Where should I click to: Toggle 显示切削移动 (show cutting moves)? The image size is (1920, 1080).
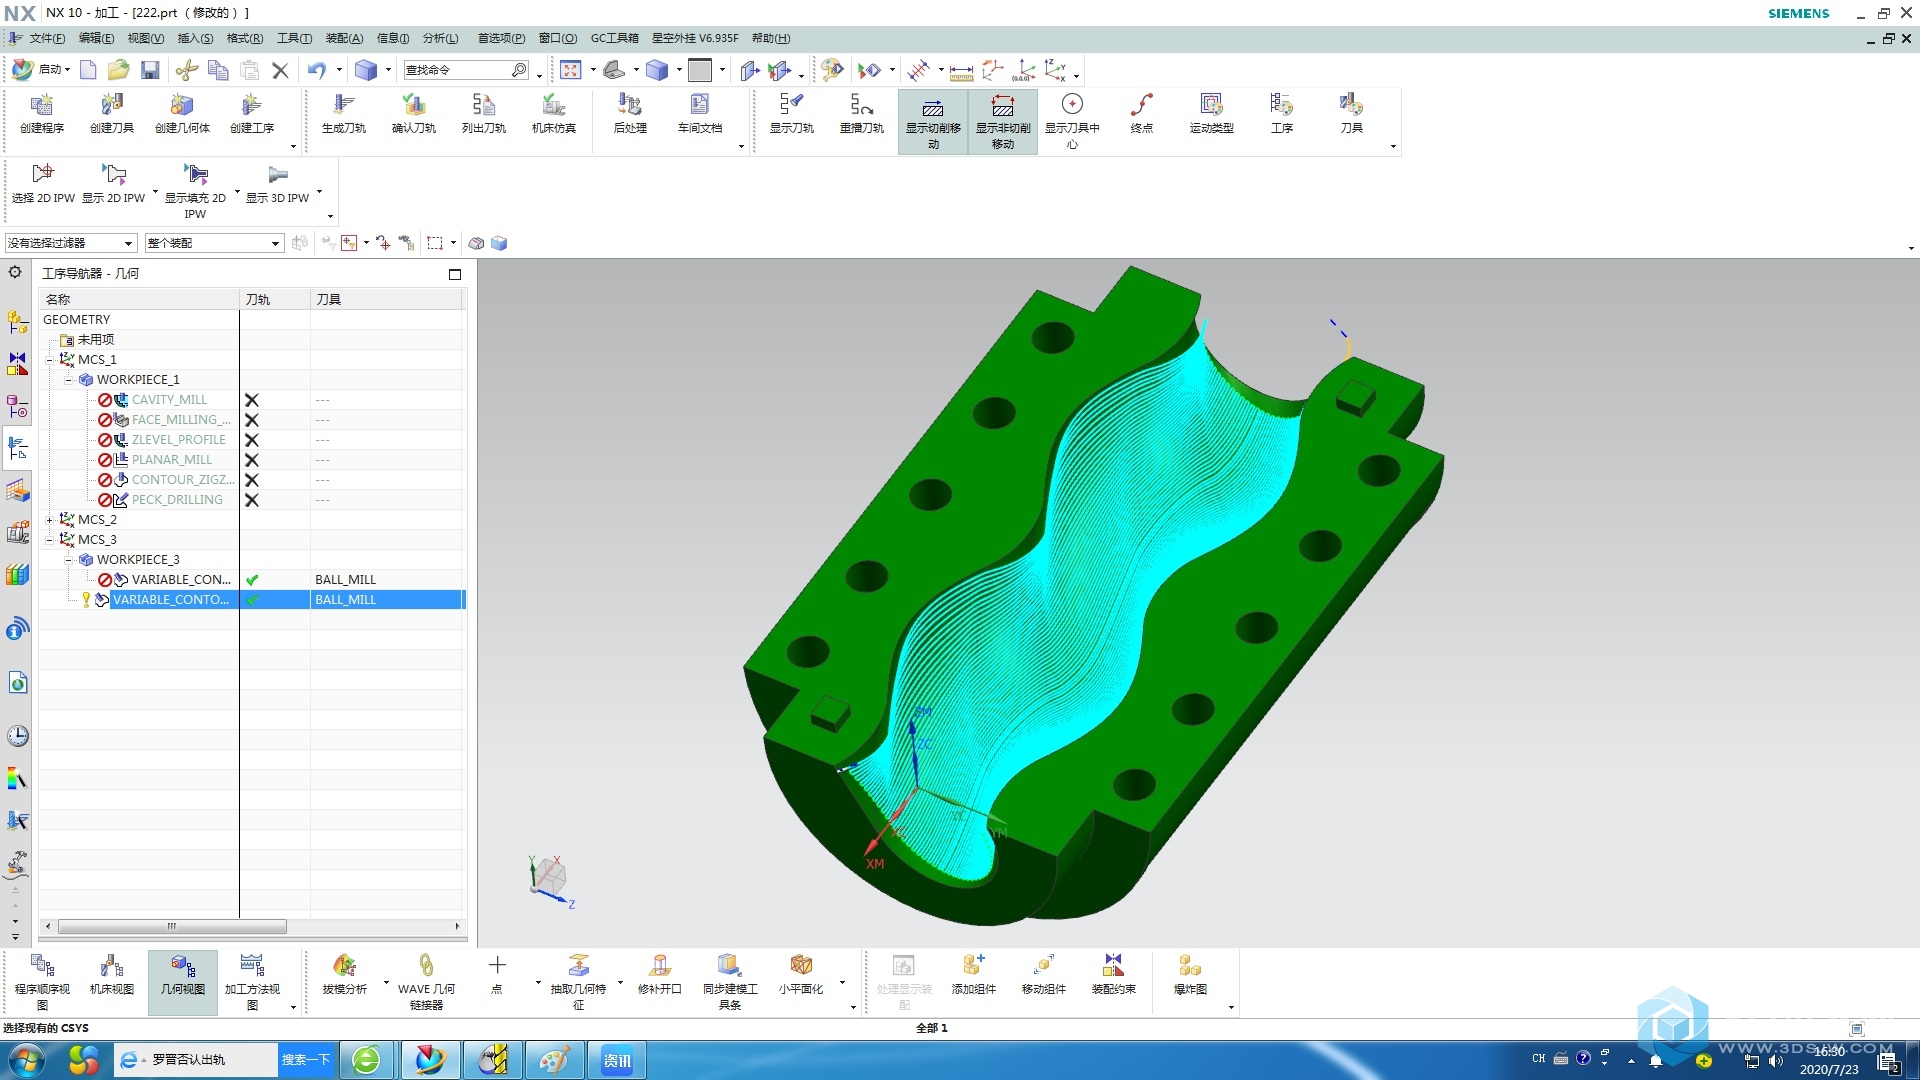[933, 122]
